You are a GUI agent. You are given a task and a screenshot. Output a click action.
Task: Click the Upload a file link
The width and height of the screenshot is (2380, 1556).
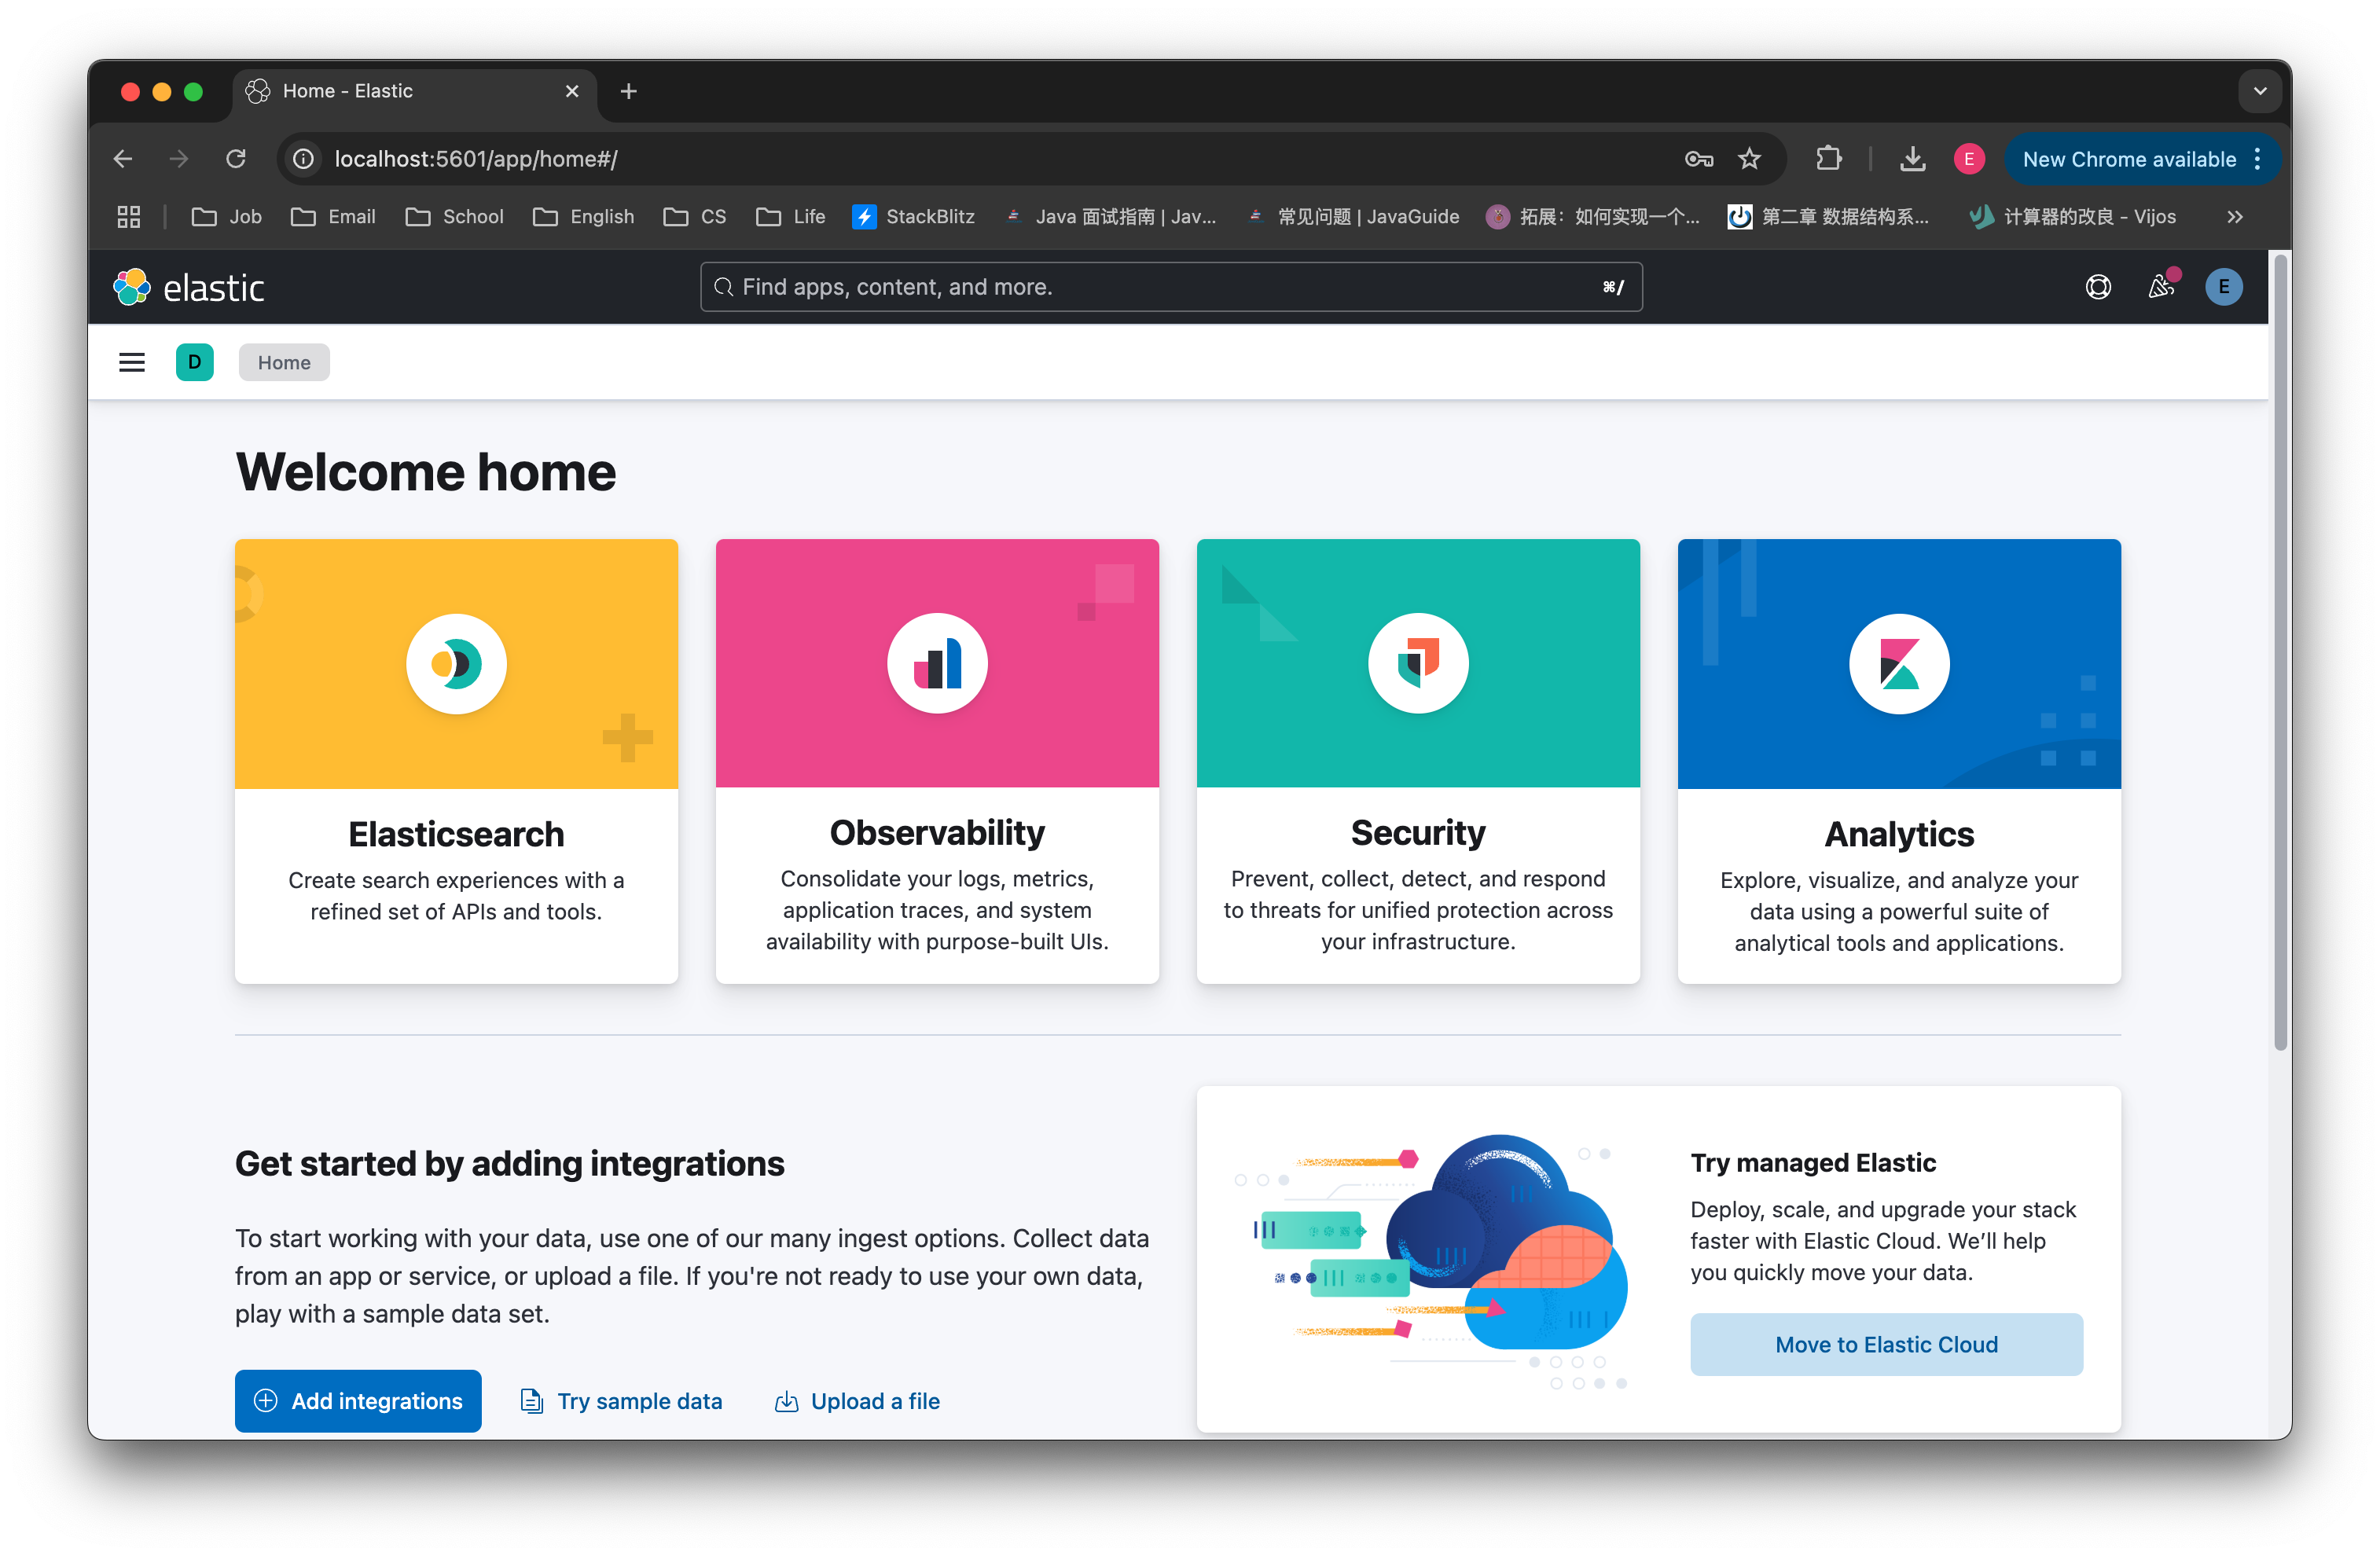point(857,1400)
